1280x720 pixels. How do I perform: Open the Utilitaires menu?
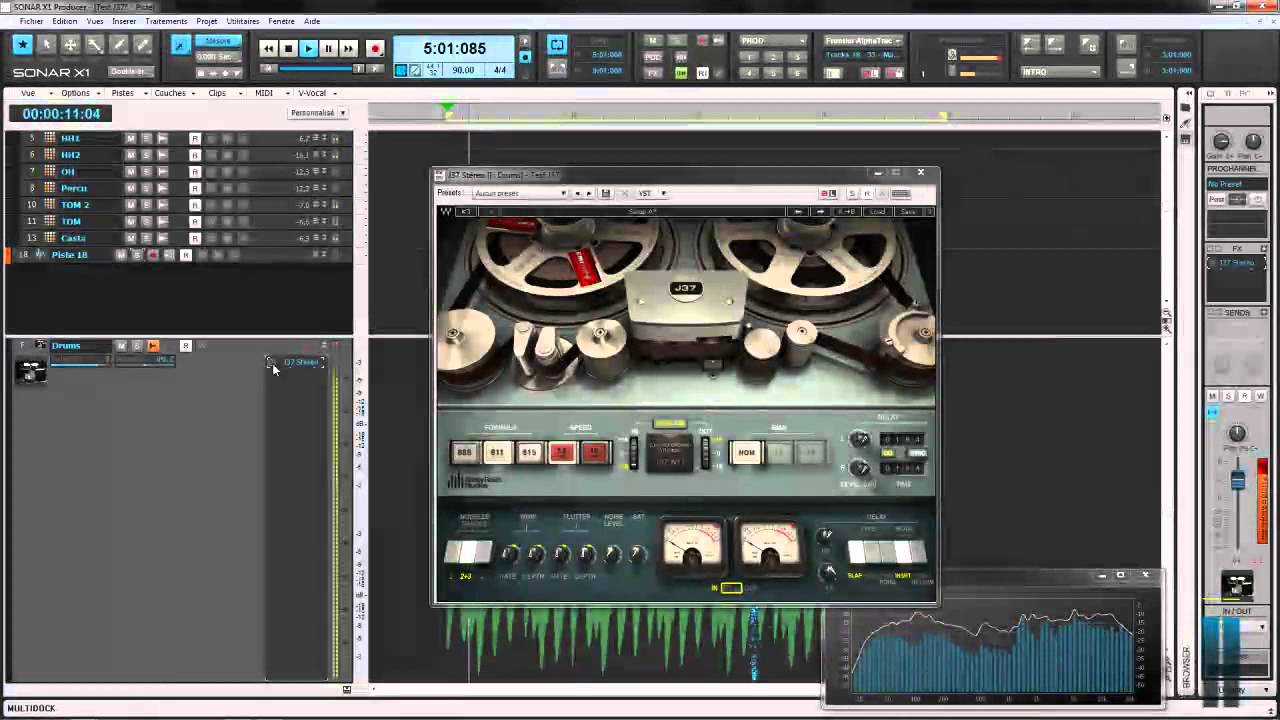243,21
